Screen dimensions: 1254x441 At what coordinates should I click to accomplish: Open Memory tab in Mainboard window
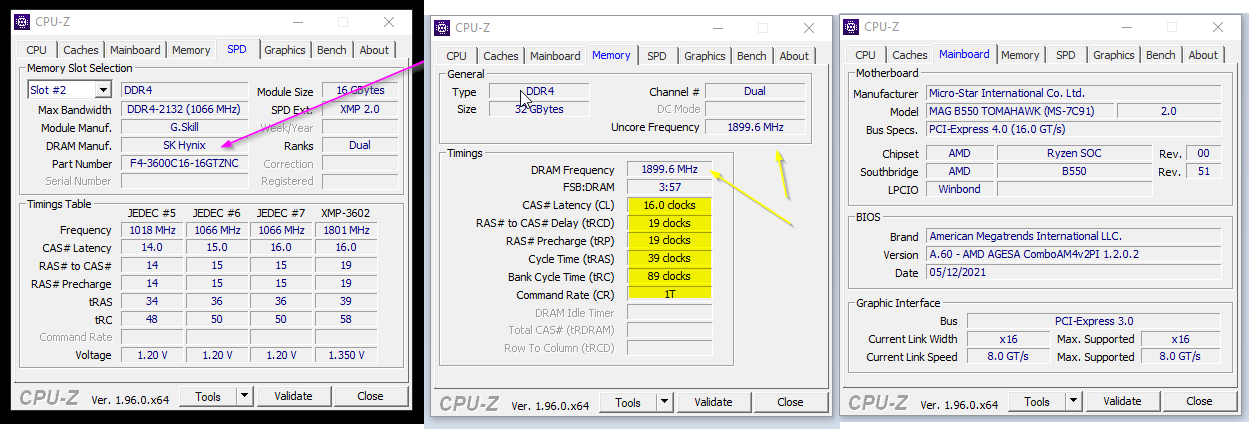coord(1020,55)
